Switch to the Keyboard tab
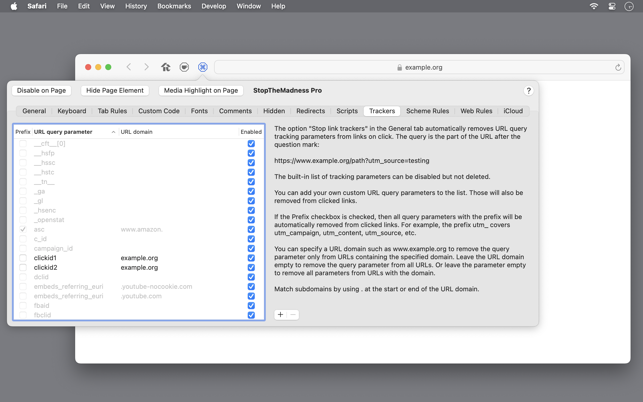The width and height of the screenshot is (643, 402). point(72,111)
